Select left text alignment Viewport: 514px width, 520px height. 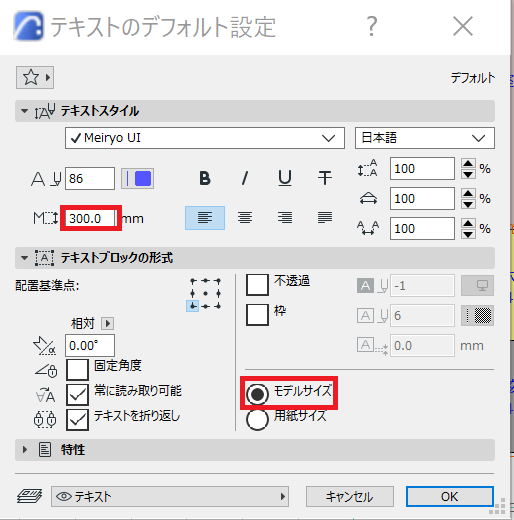click(205, 218)
